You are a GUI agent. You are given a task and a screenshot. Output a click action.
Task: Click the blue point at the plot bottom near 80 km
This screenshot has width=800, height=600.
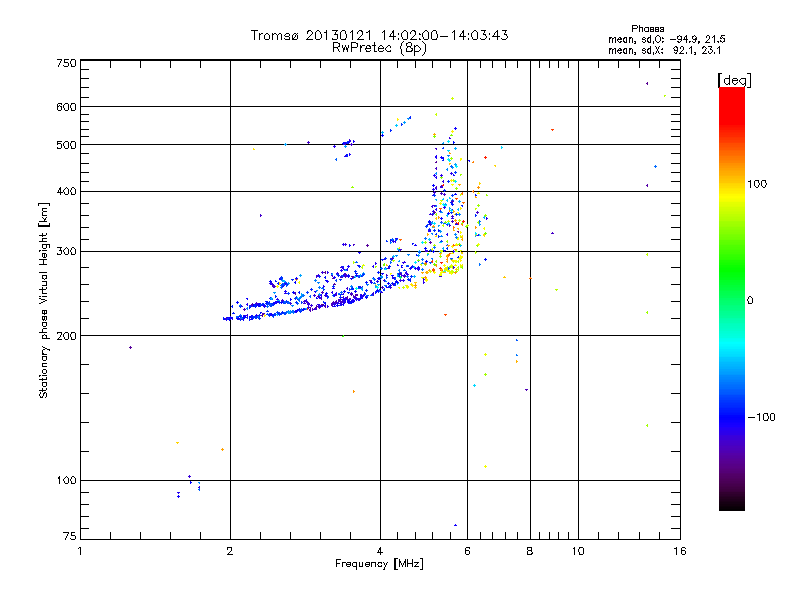pyautogui.click(x=455, y=525)
